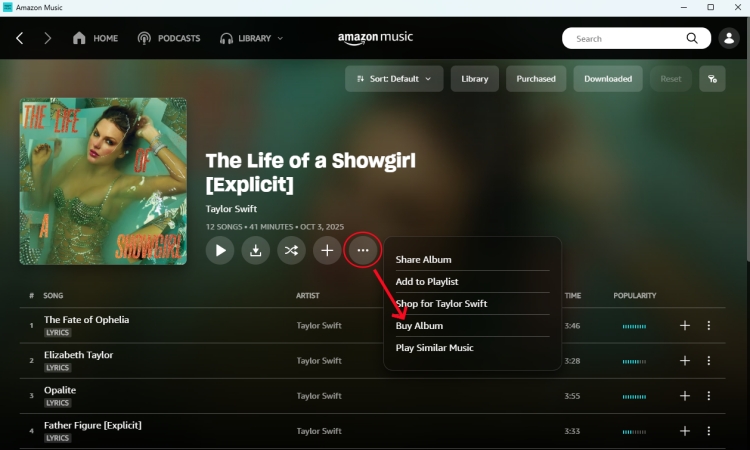This screenshot has height=450, width=750.
Task: Click the album more options ellipsis button
Action: (363, 250)
